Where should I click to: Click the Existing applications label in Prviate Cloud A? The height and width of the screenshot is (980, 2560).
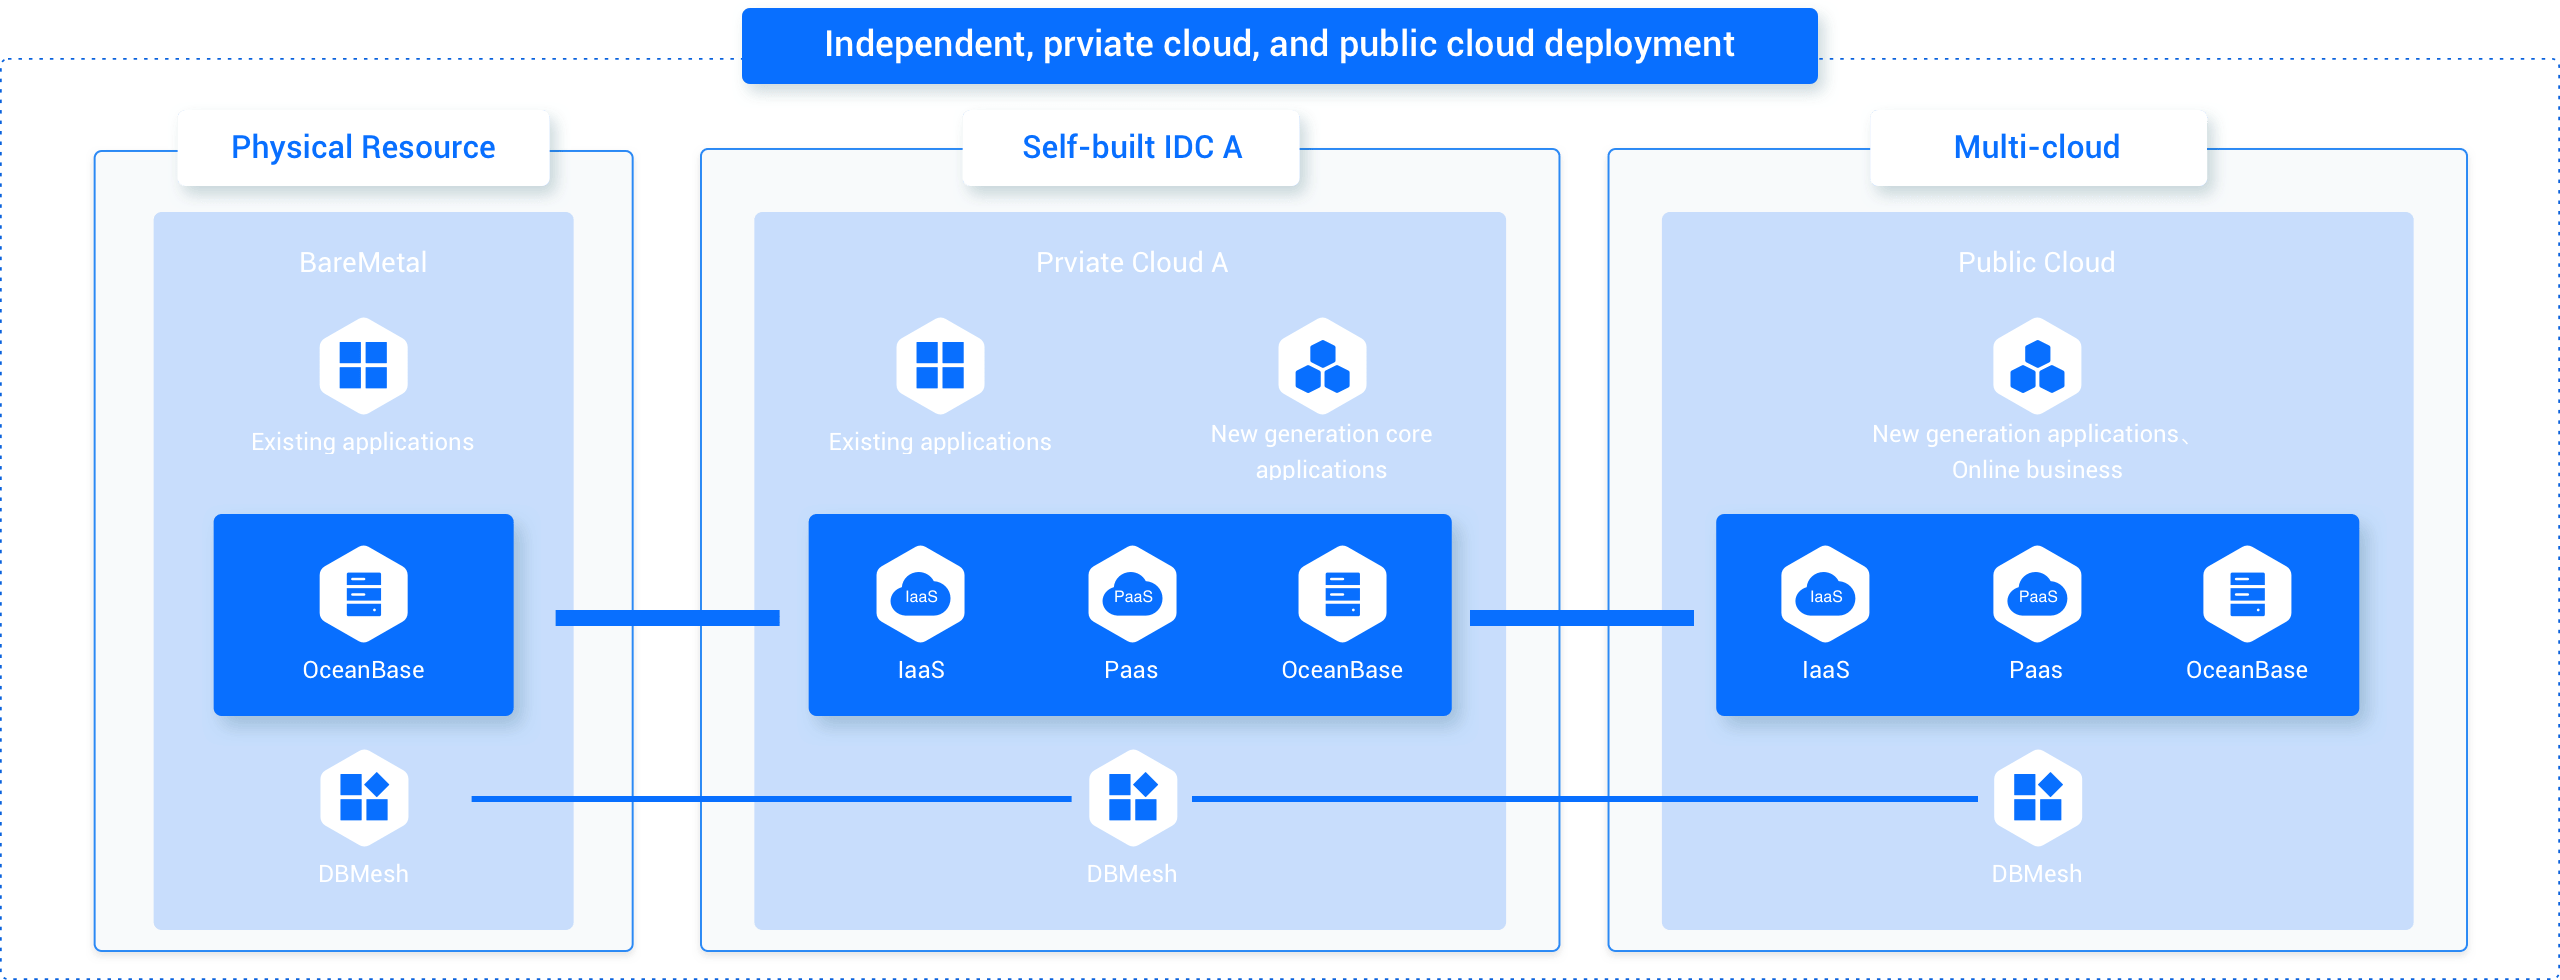tap(940, 442)
